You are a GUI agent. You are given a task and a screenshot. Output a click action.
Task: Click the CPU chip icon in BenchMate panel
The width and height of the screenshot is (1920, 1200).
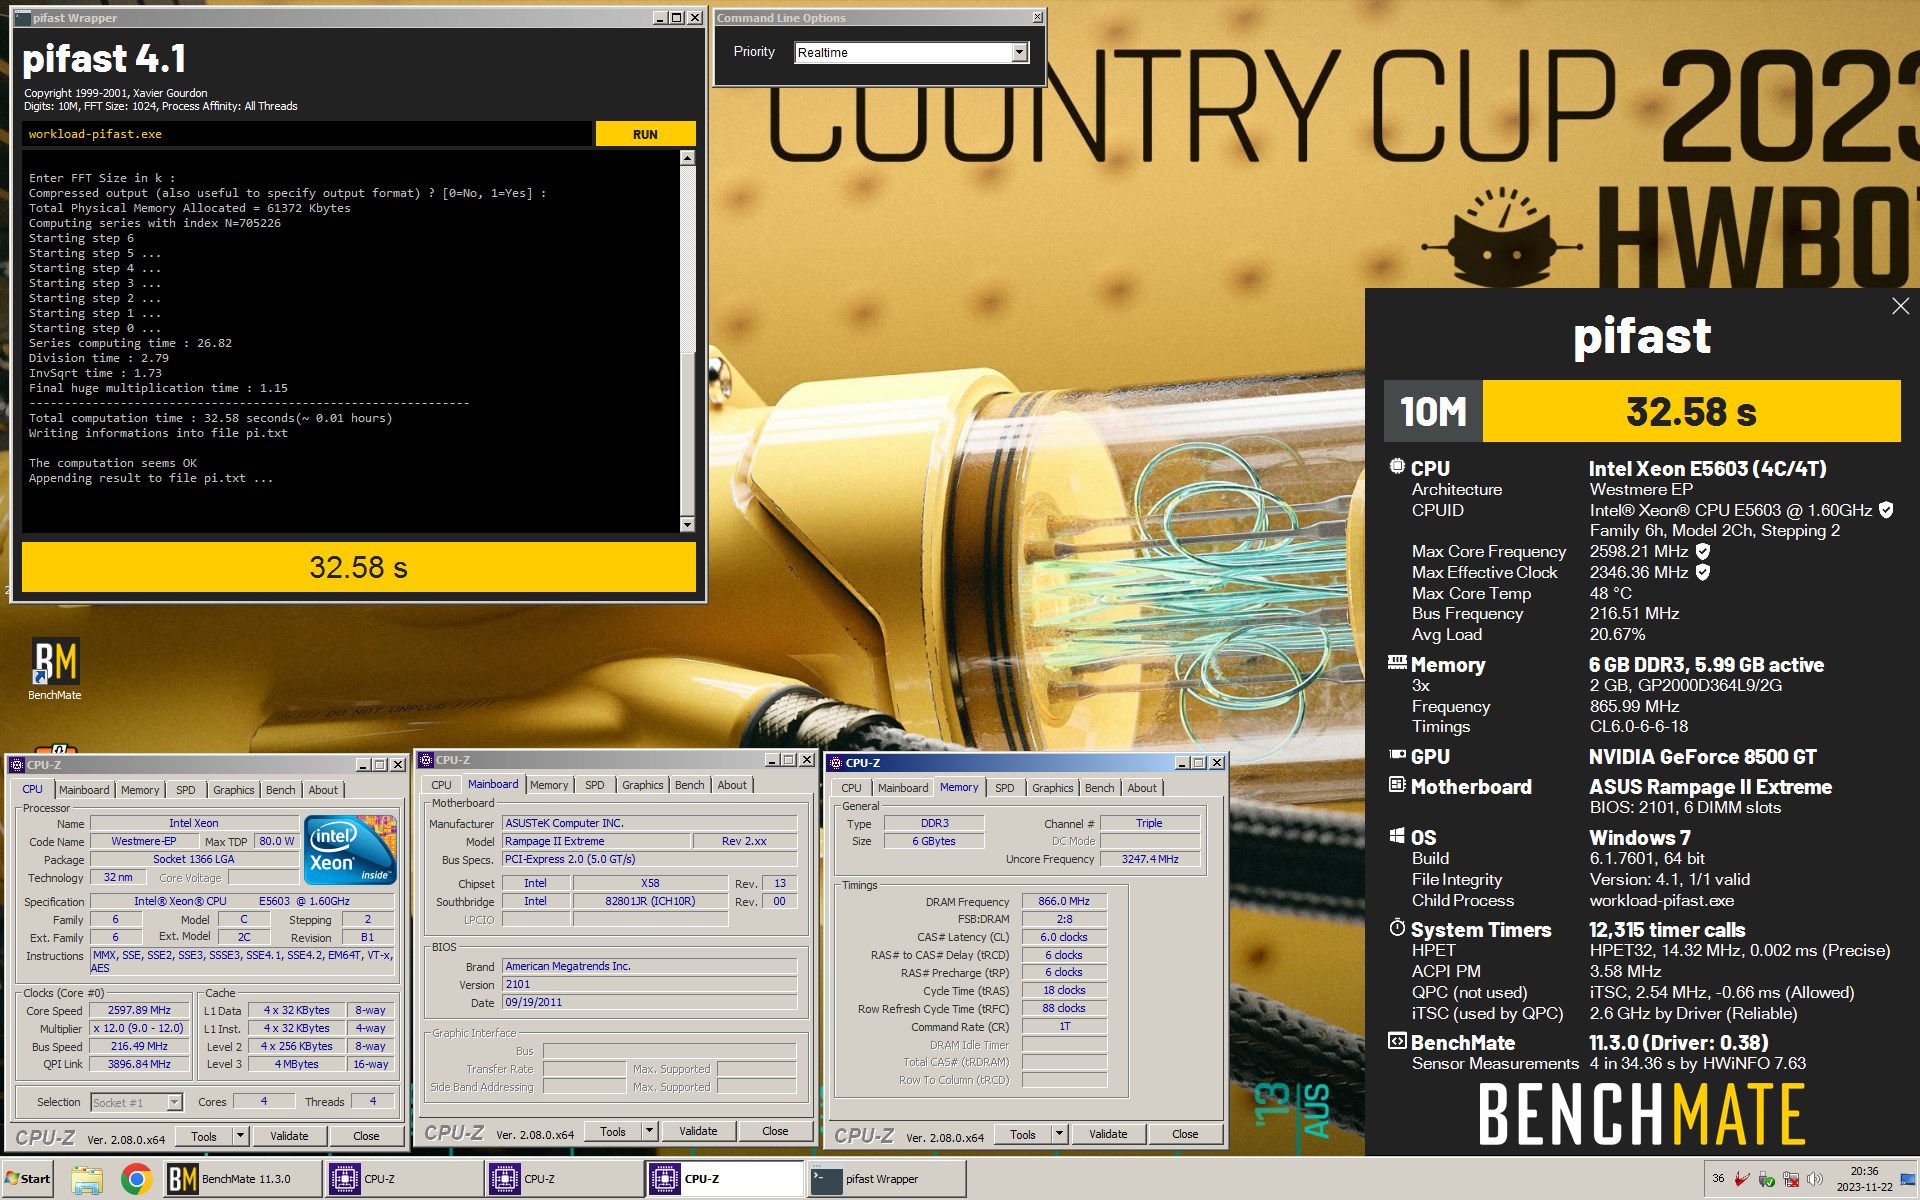1397,466
